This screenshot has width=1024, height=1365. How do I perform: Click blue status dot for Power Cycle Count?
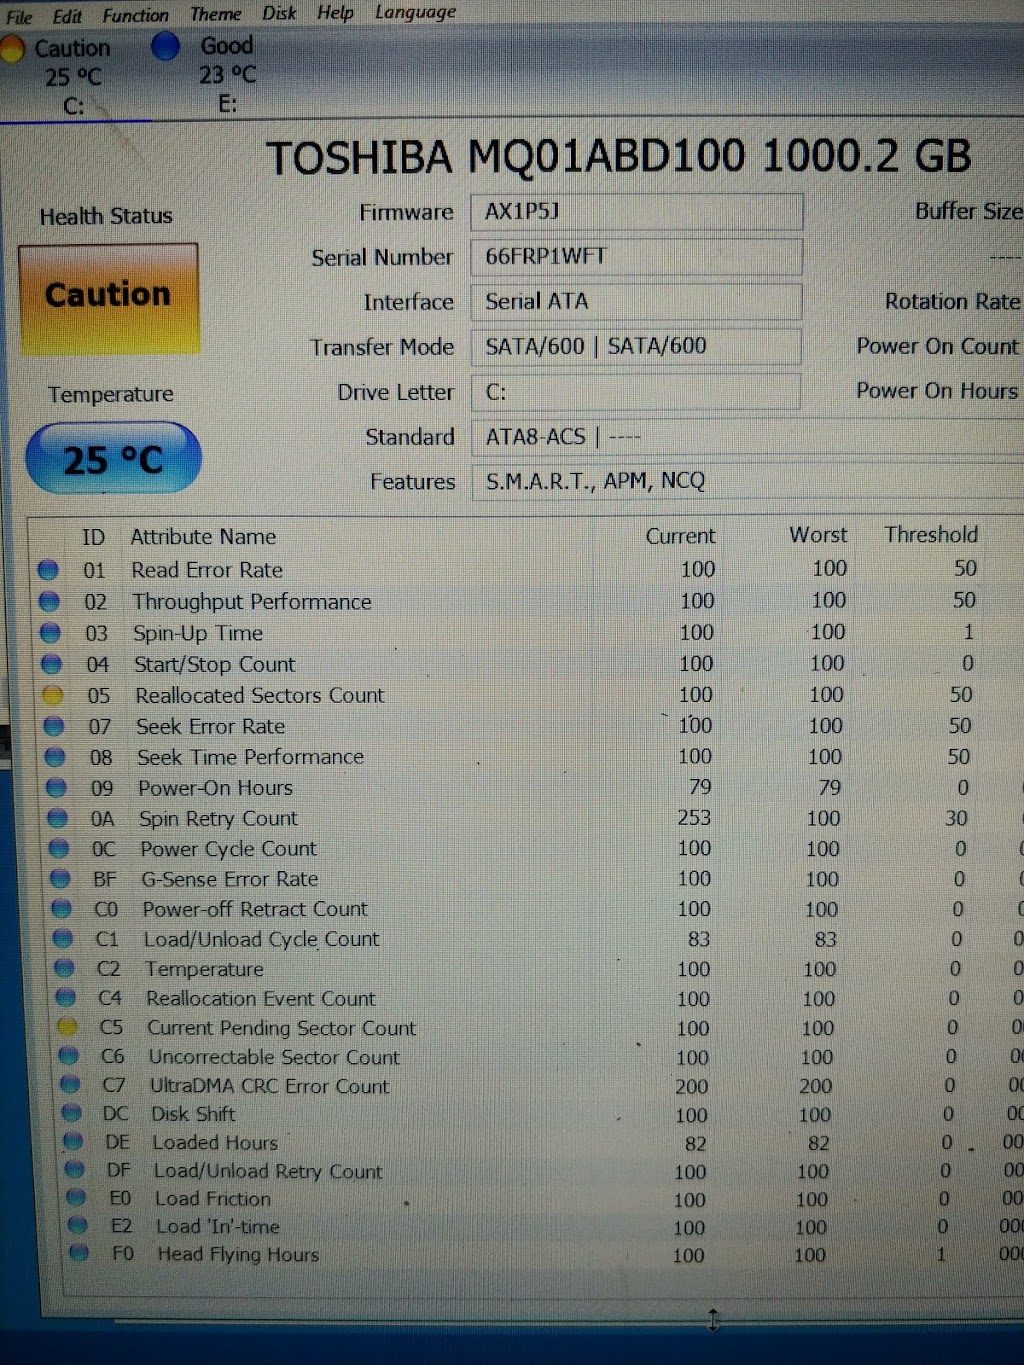click(59, 849)
